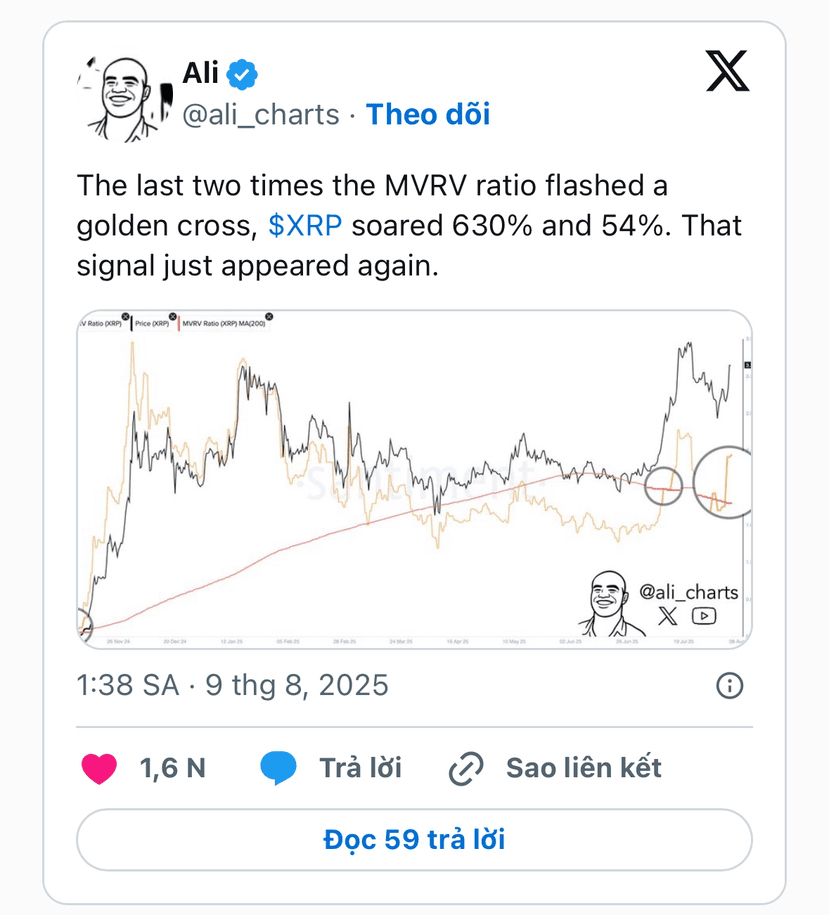Screen dimensions: 829x915
Task: Open the tweet info circle icon
Action: click(729, 685)
